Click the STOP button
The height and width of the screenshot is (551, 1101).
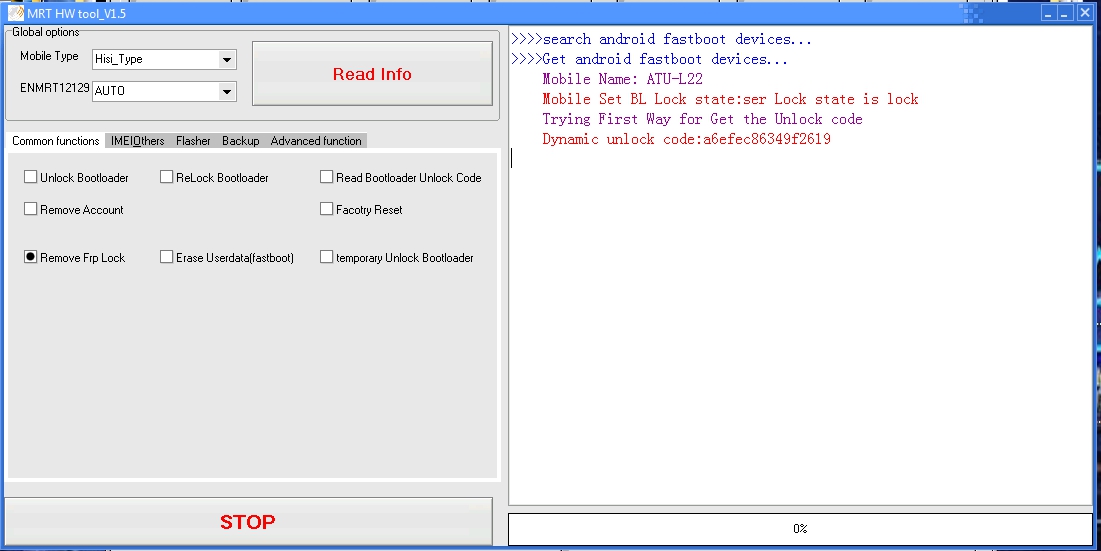[248, 522]
